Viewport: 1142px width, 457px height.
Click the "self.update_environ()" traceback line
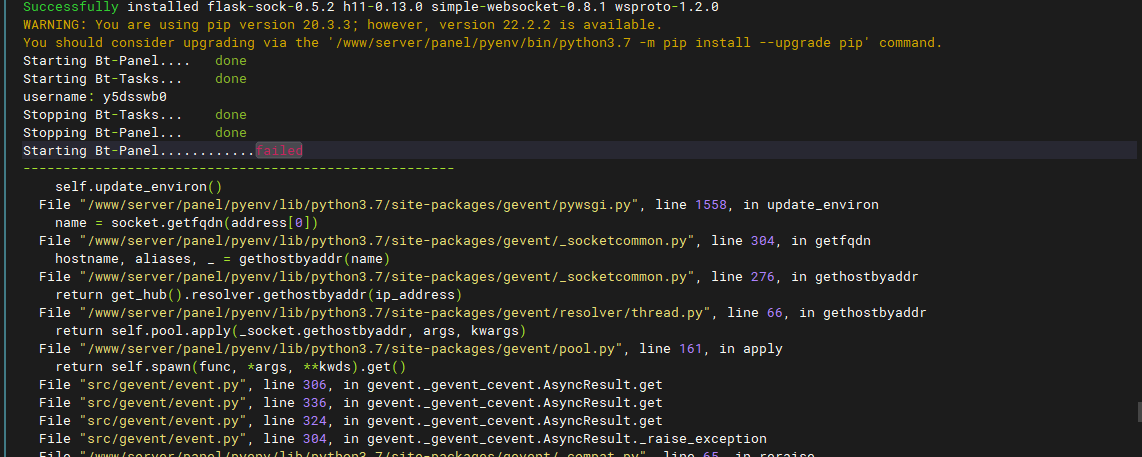pos(138,187)
